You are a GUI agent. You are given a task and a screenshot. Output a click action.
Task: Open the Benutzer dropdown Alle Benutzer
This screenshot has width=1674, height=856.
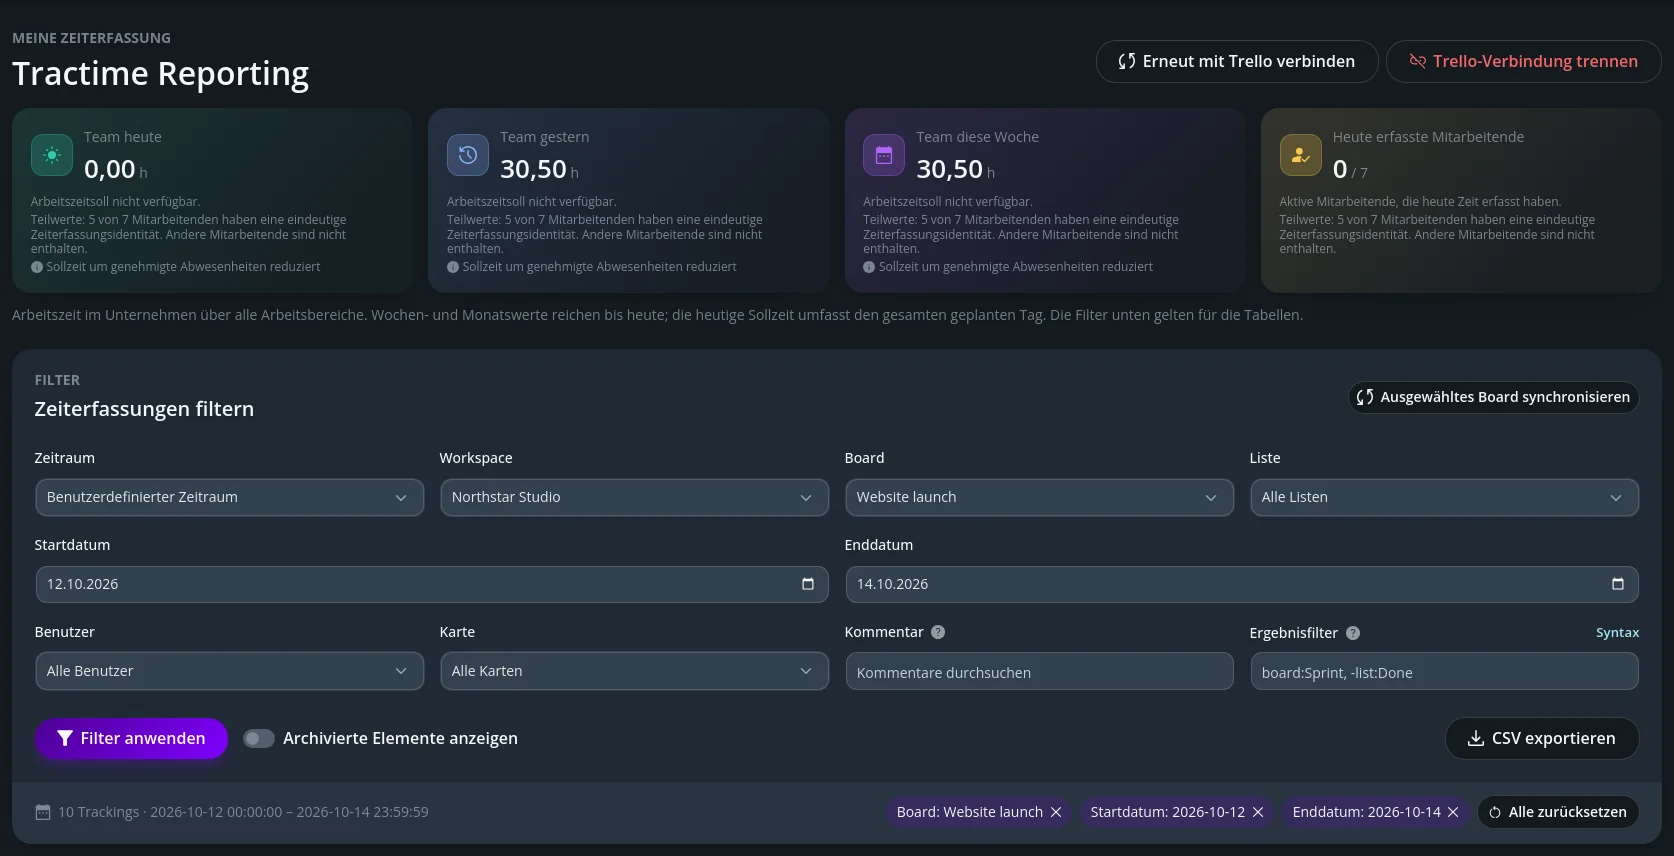[230, 671]
